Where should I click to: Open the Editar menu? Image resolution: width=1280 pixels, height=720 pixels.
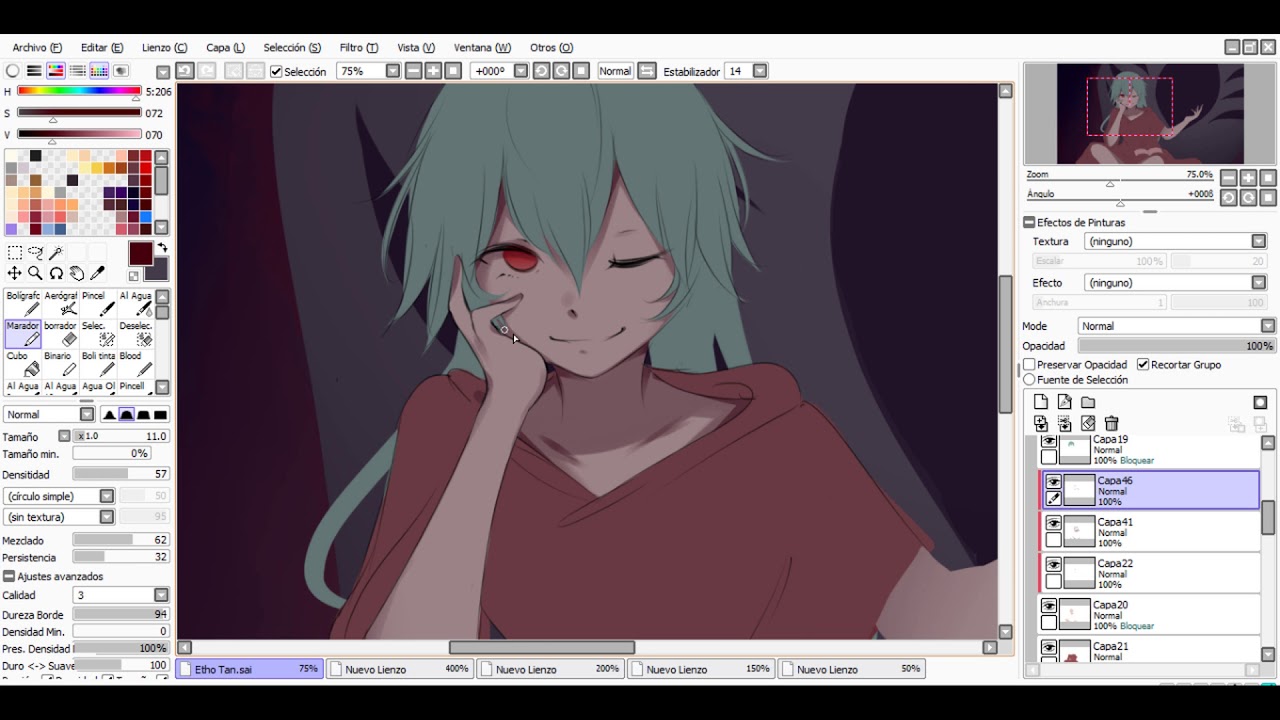point(102,47)
